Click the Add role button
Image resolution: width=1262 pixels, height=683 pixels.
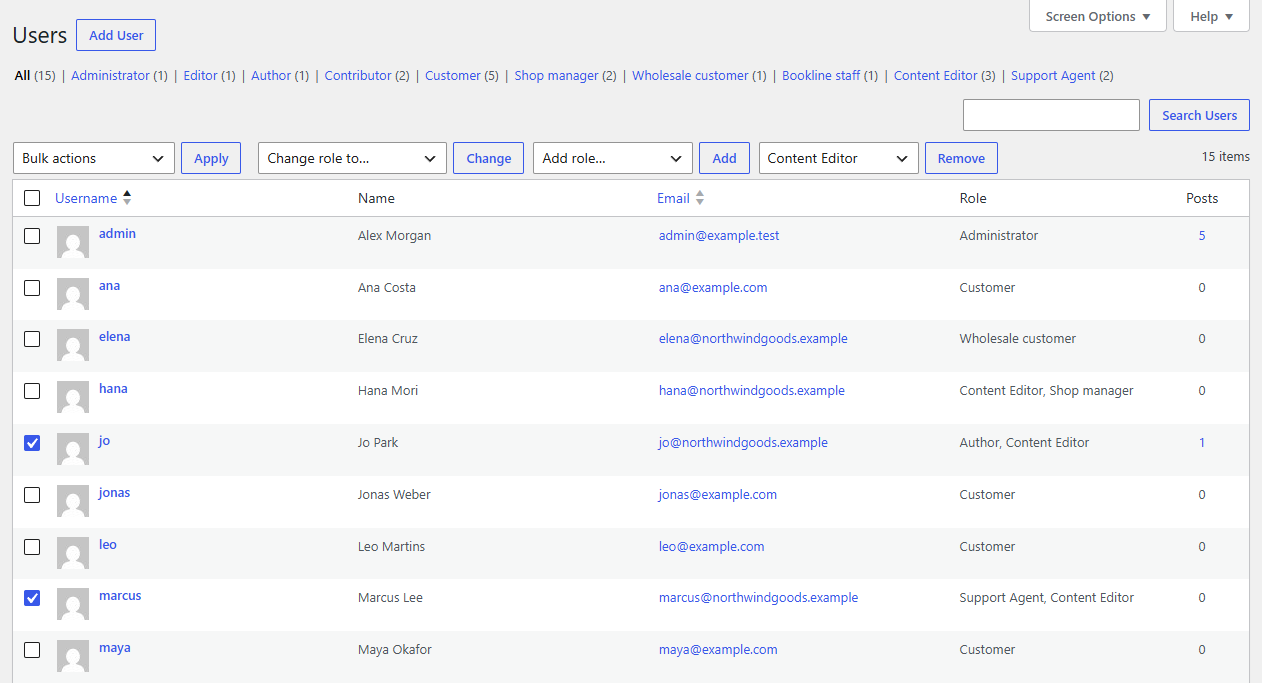(x=724, y=158)
